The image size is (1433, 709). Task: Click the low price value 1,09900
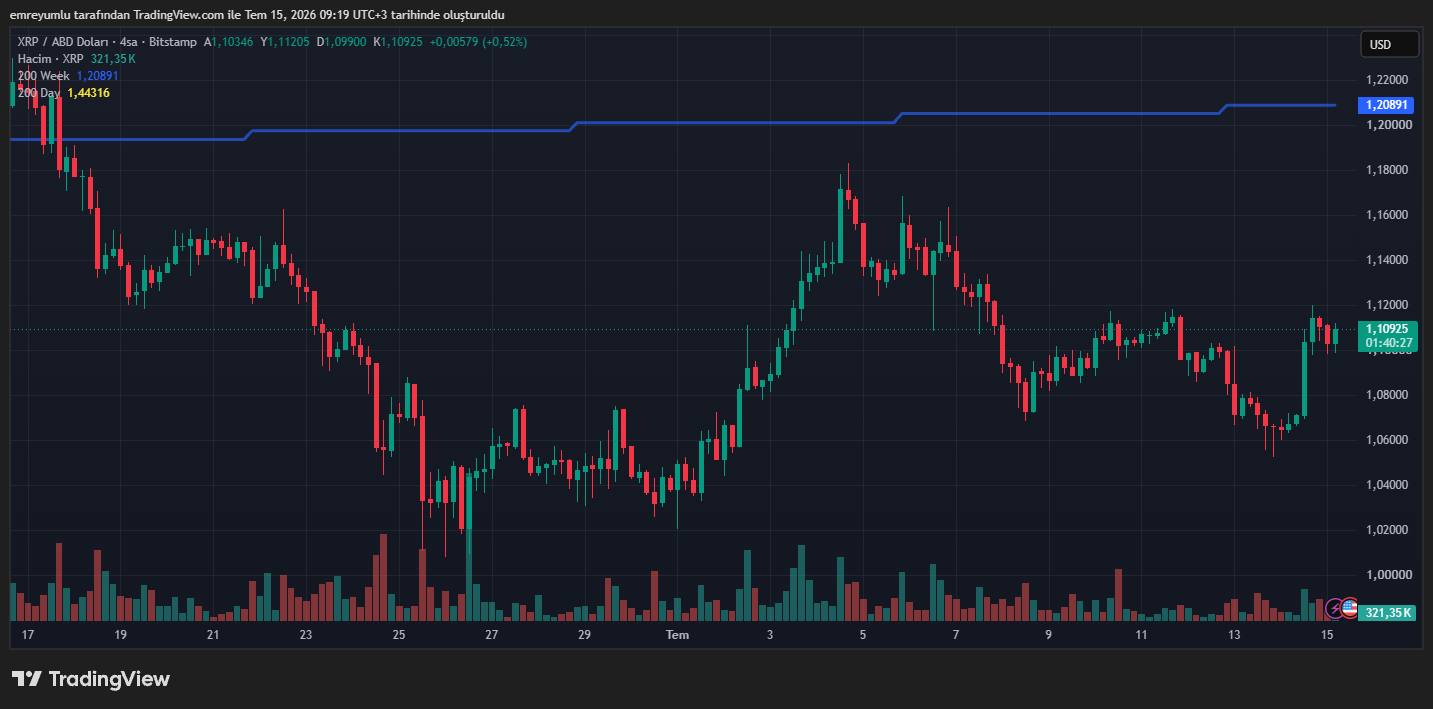[347, 42]
